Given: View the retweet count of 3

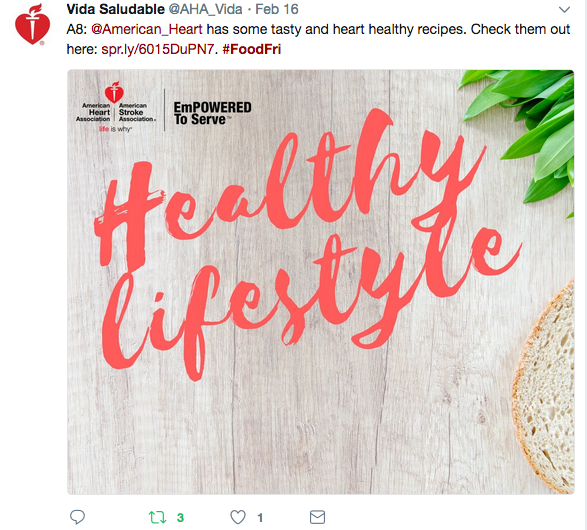Looking at the screenshot, I should point(180,518).
